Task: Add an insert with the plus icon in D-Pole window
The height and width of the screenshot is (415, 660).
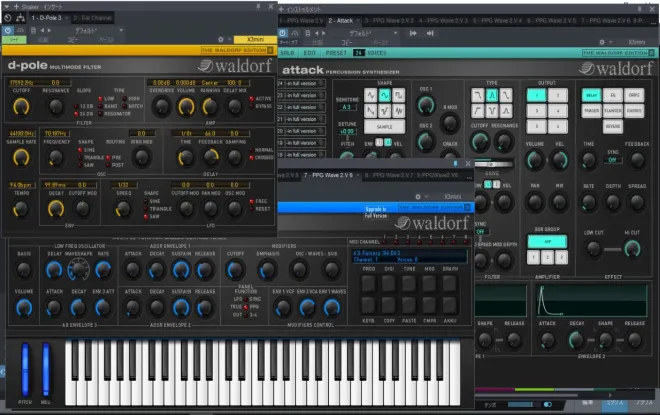Action: pos(16,6)
